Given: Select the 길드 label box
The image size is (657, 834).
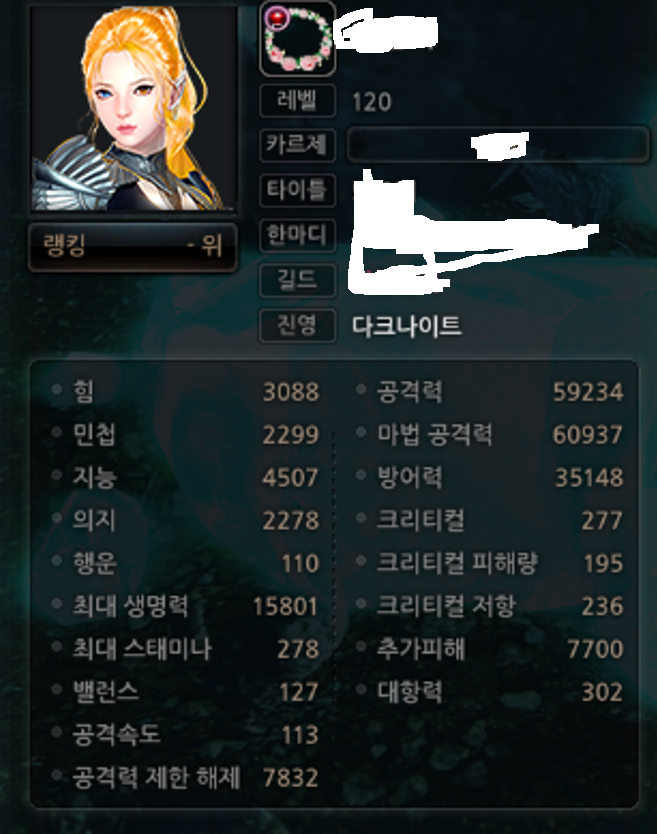Looking at the screenshot, I should pos(297,279).
